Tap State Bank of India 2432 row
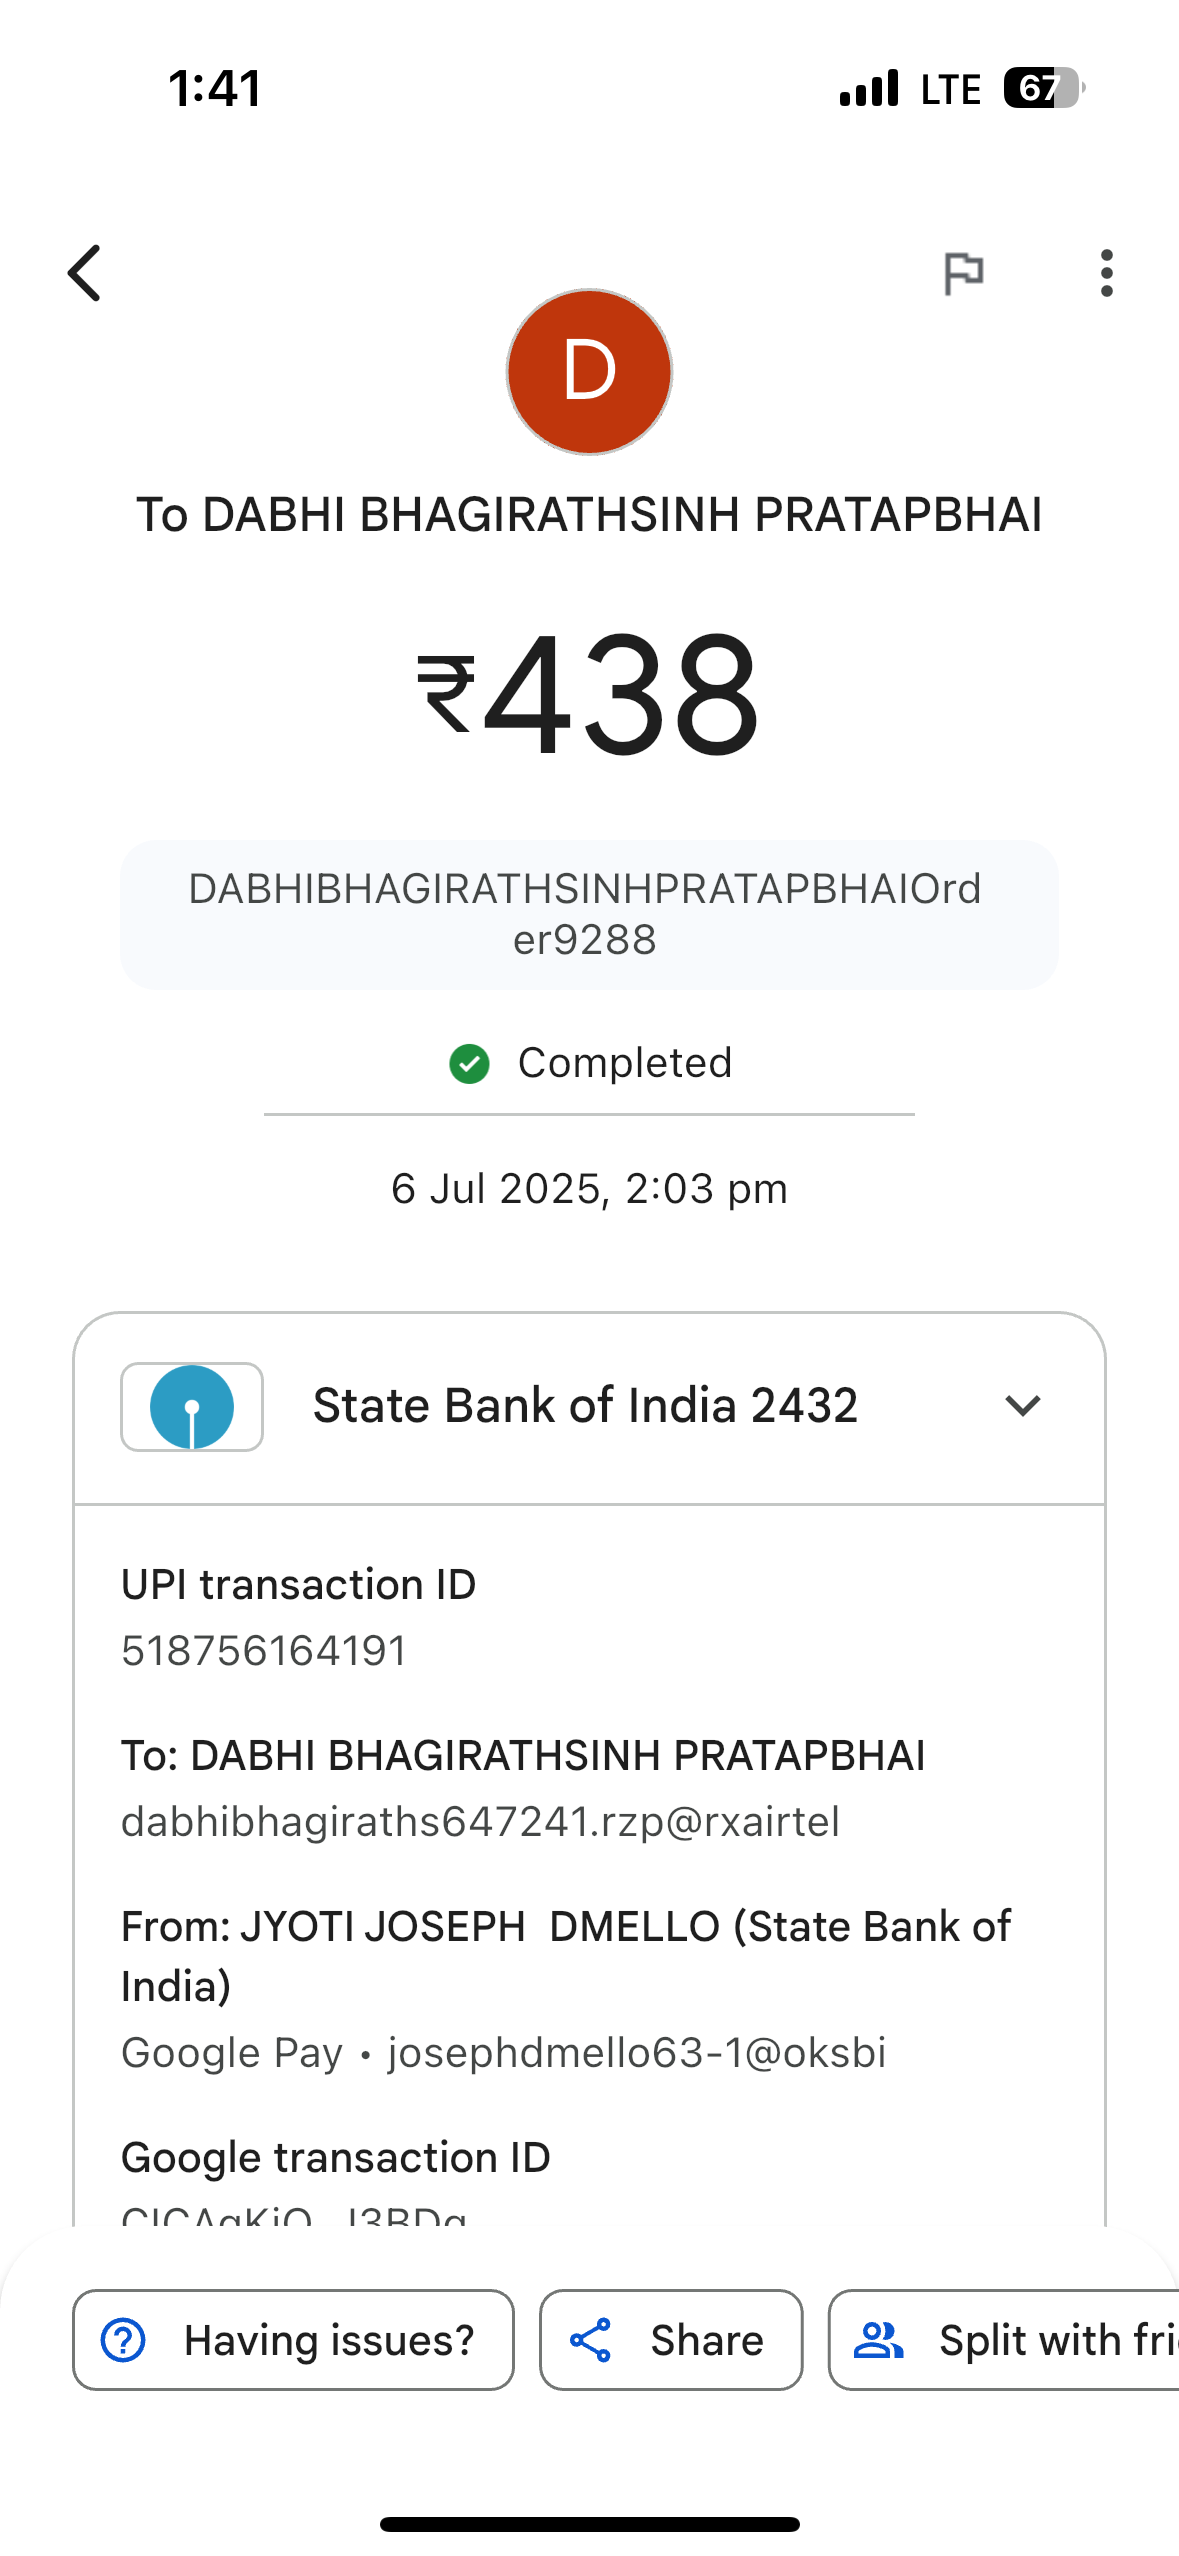 tap(585, 1406)
